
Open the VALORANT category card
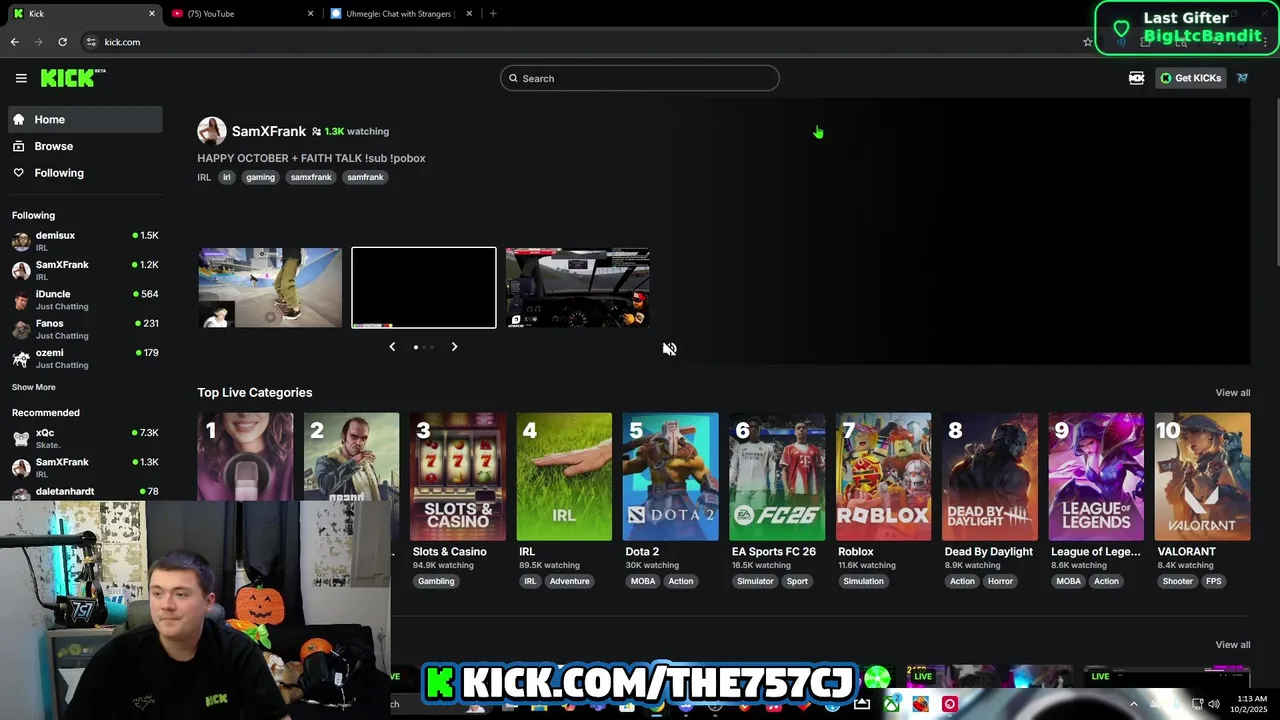pos(1202,477)
